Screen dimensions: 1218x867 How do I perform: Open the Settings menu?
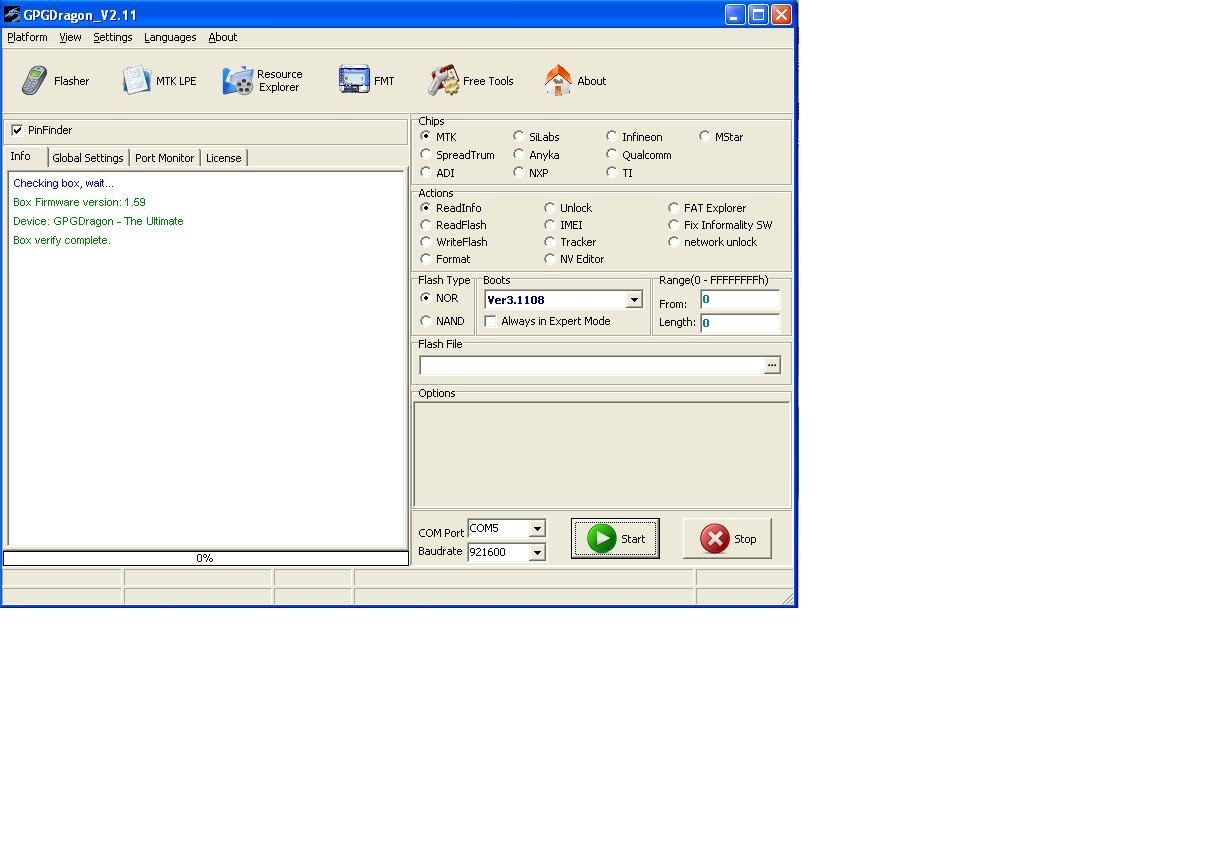pyautogui.click(x=112, y=37)
